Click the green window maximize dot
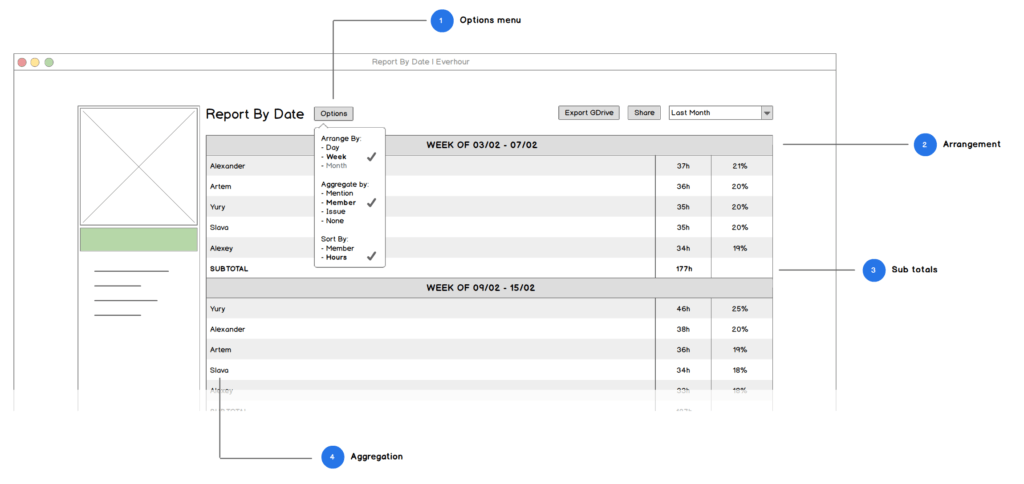Image resolution: width=1024 pixels, height=484 pixels. pyautogui.click(x=49, y=62)
